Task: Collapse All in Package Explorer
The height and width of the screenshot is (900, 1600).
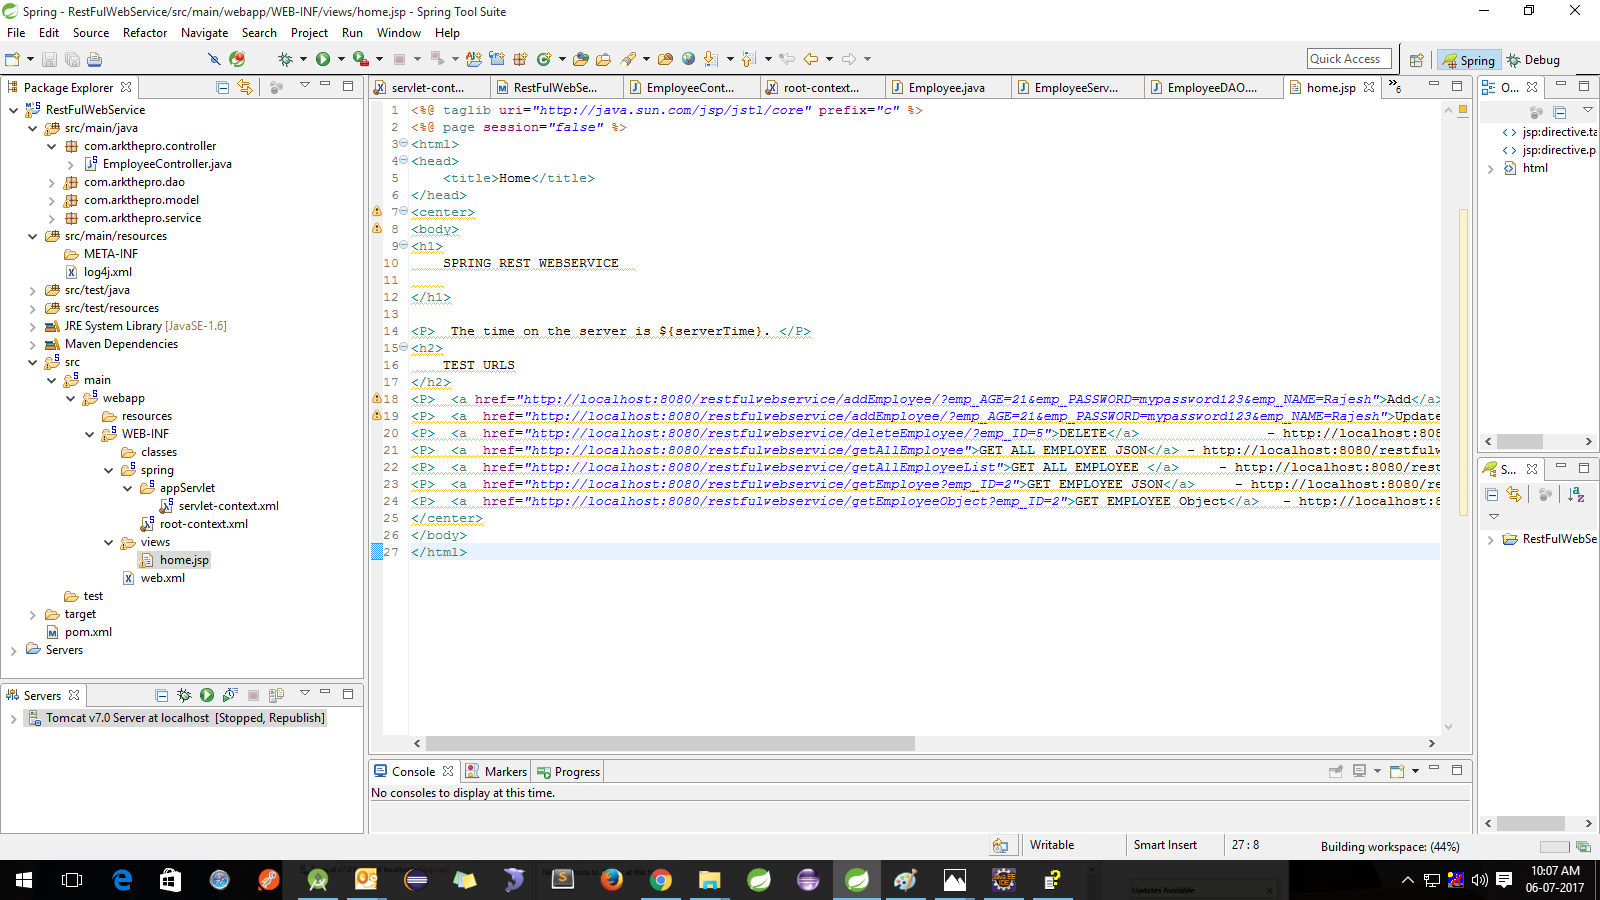Action: (x=222, y=87)
